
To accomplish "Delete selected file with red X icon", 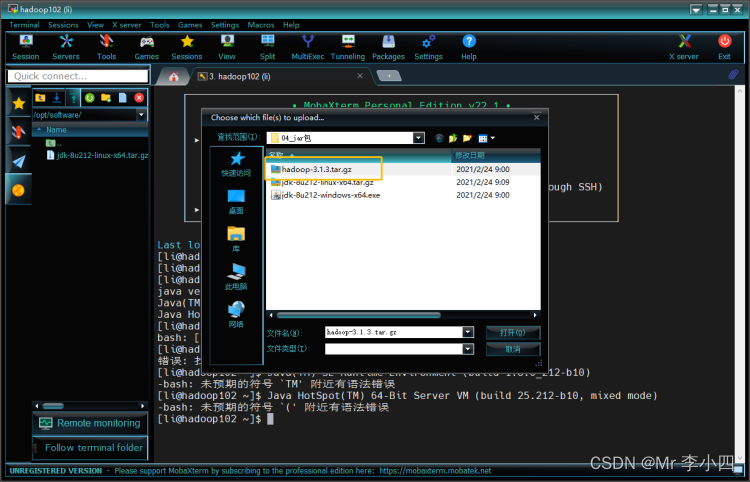I will (139, 98).
